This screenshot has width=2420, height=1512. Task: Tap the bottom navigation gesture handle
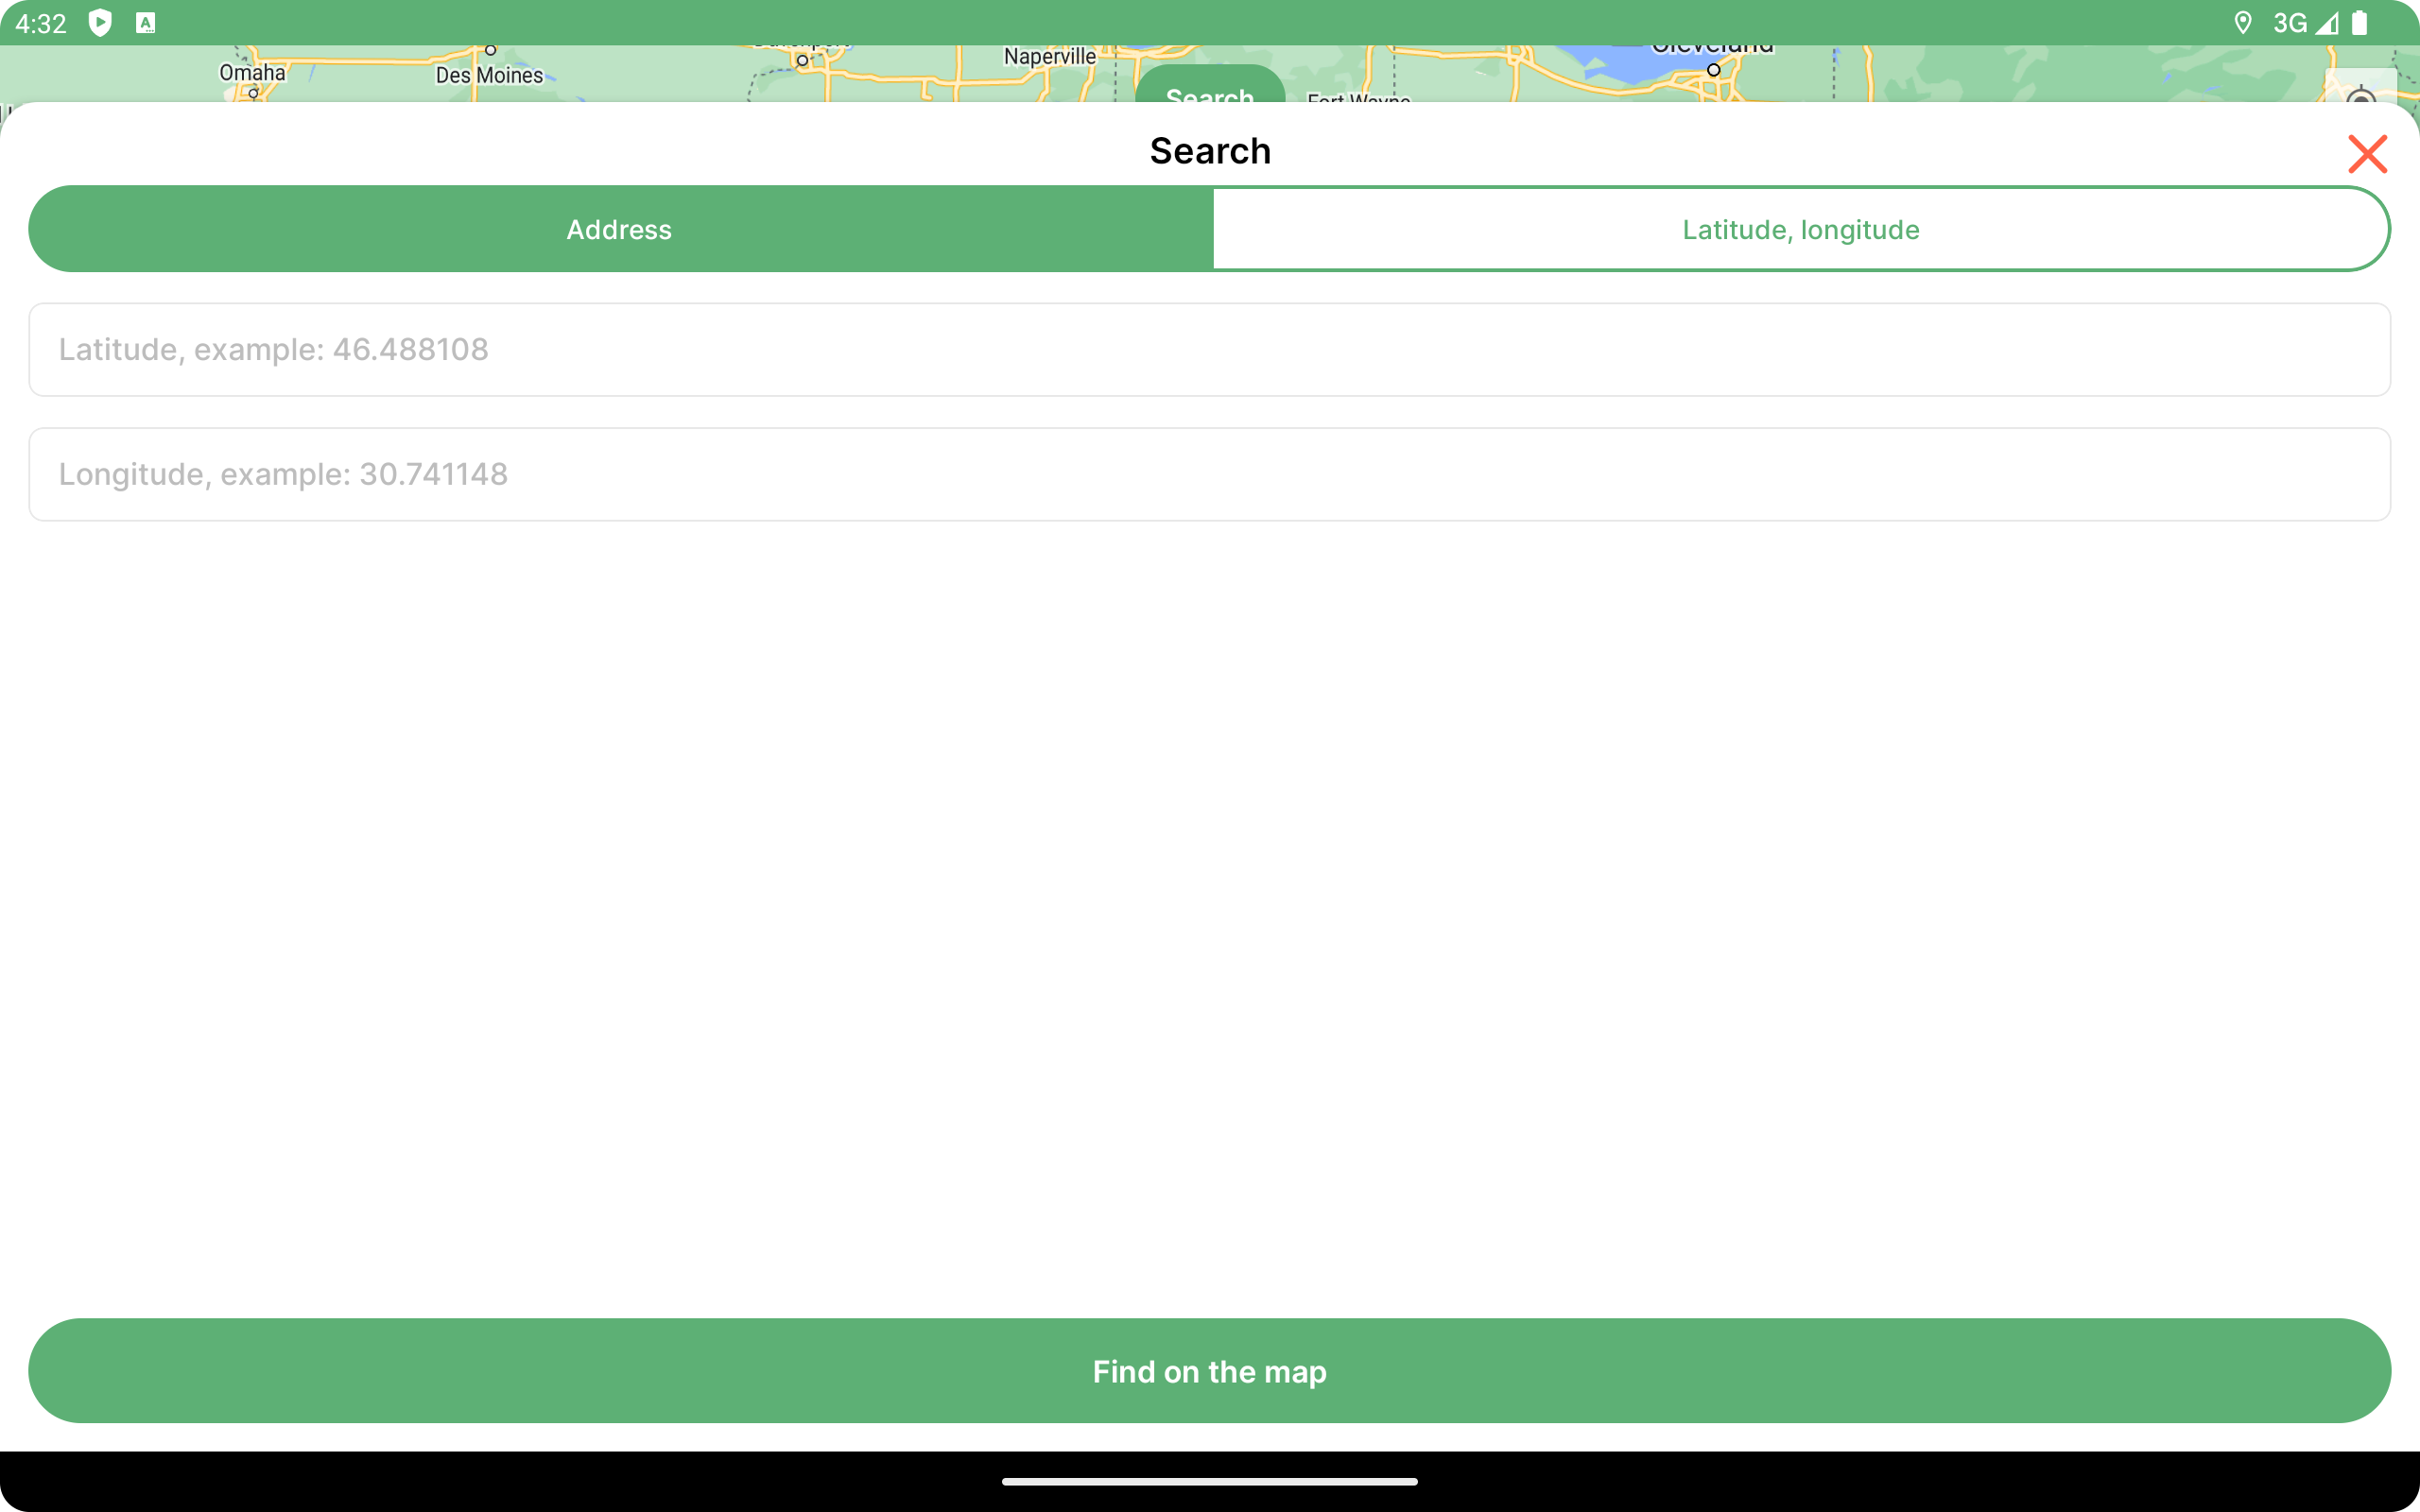1209,1481
